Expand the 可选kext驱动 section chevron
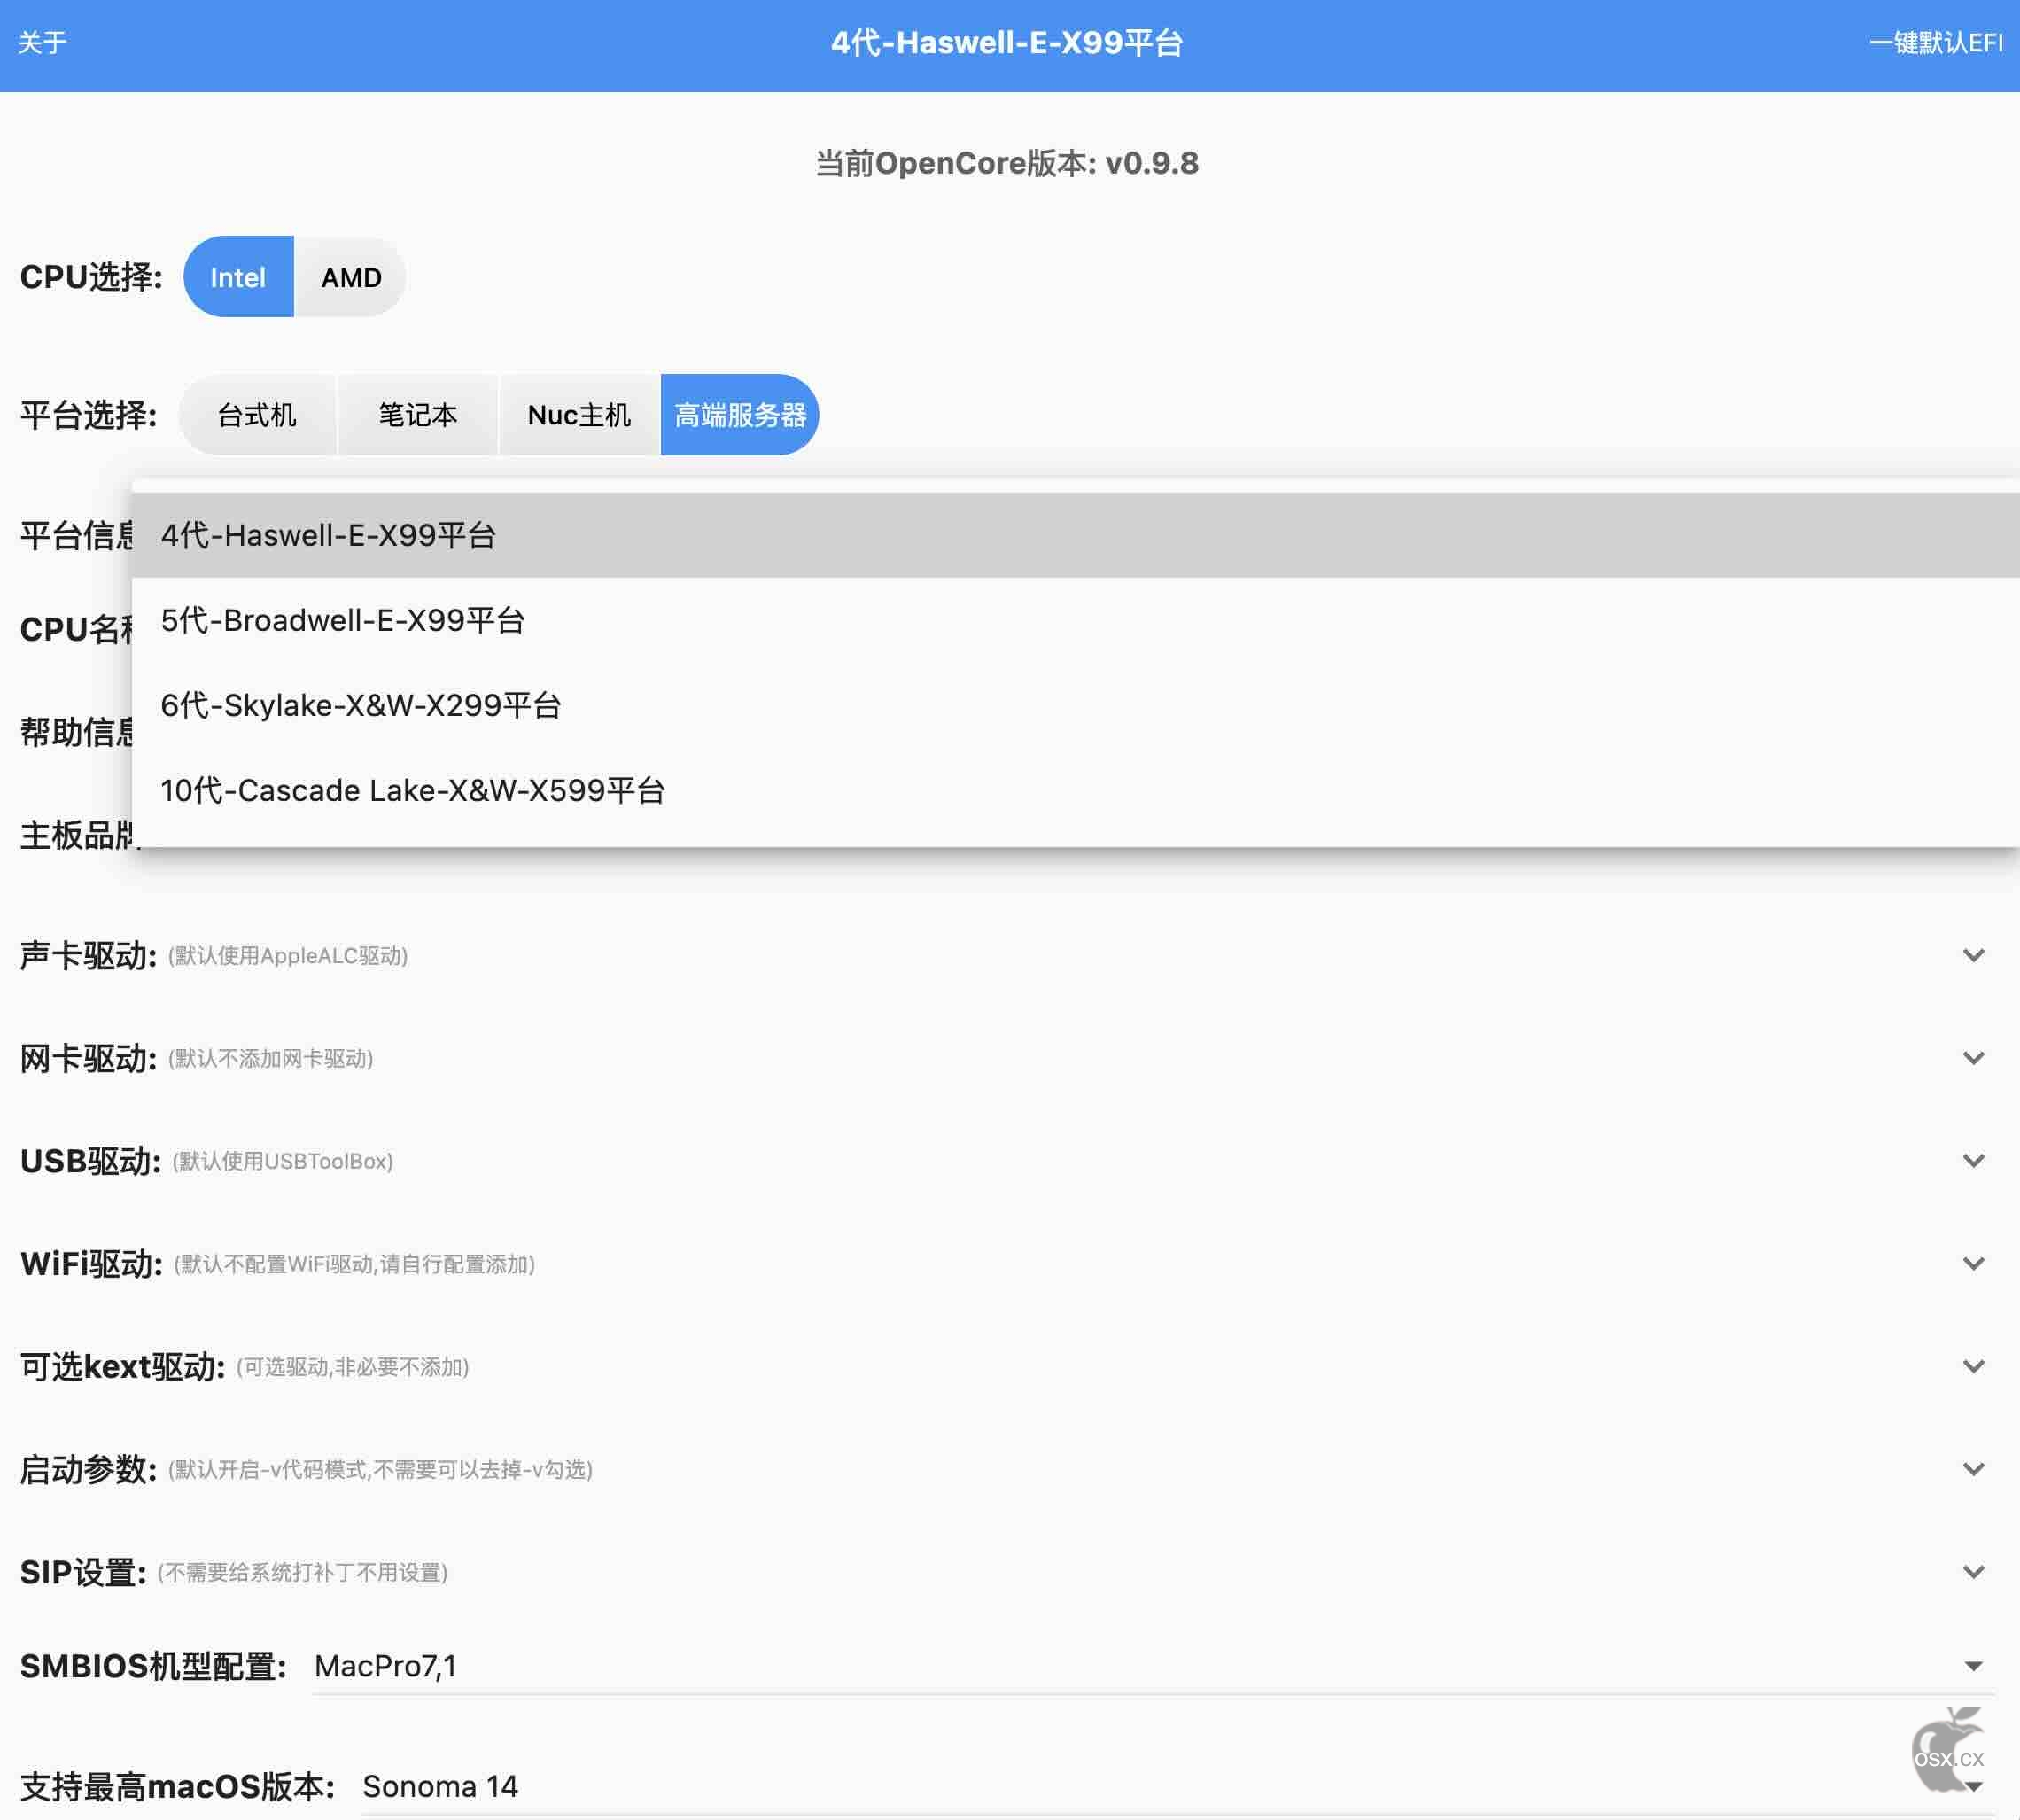The height and width of the screenshot is (1820, 2020). [x=1973, y=1366]
